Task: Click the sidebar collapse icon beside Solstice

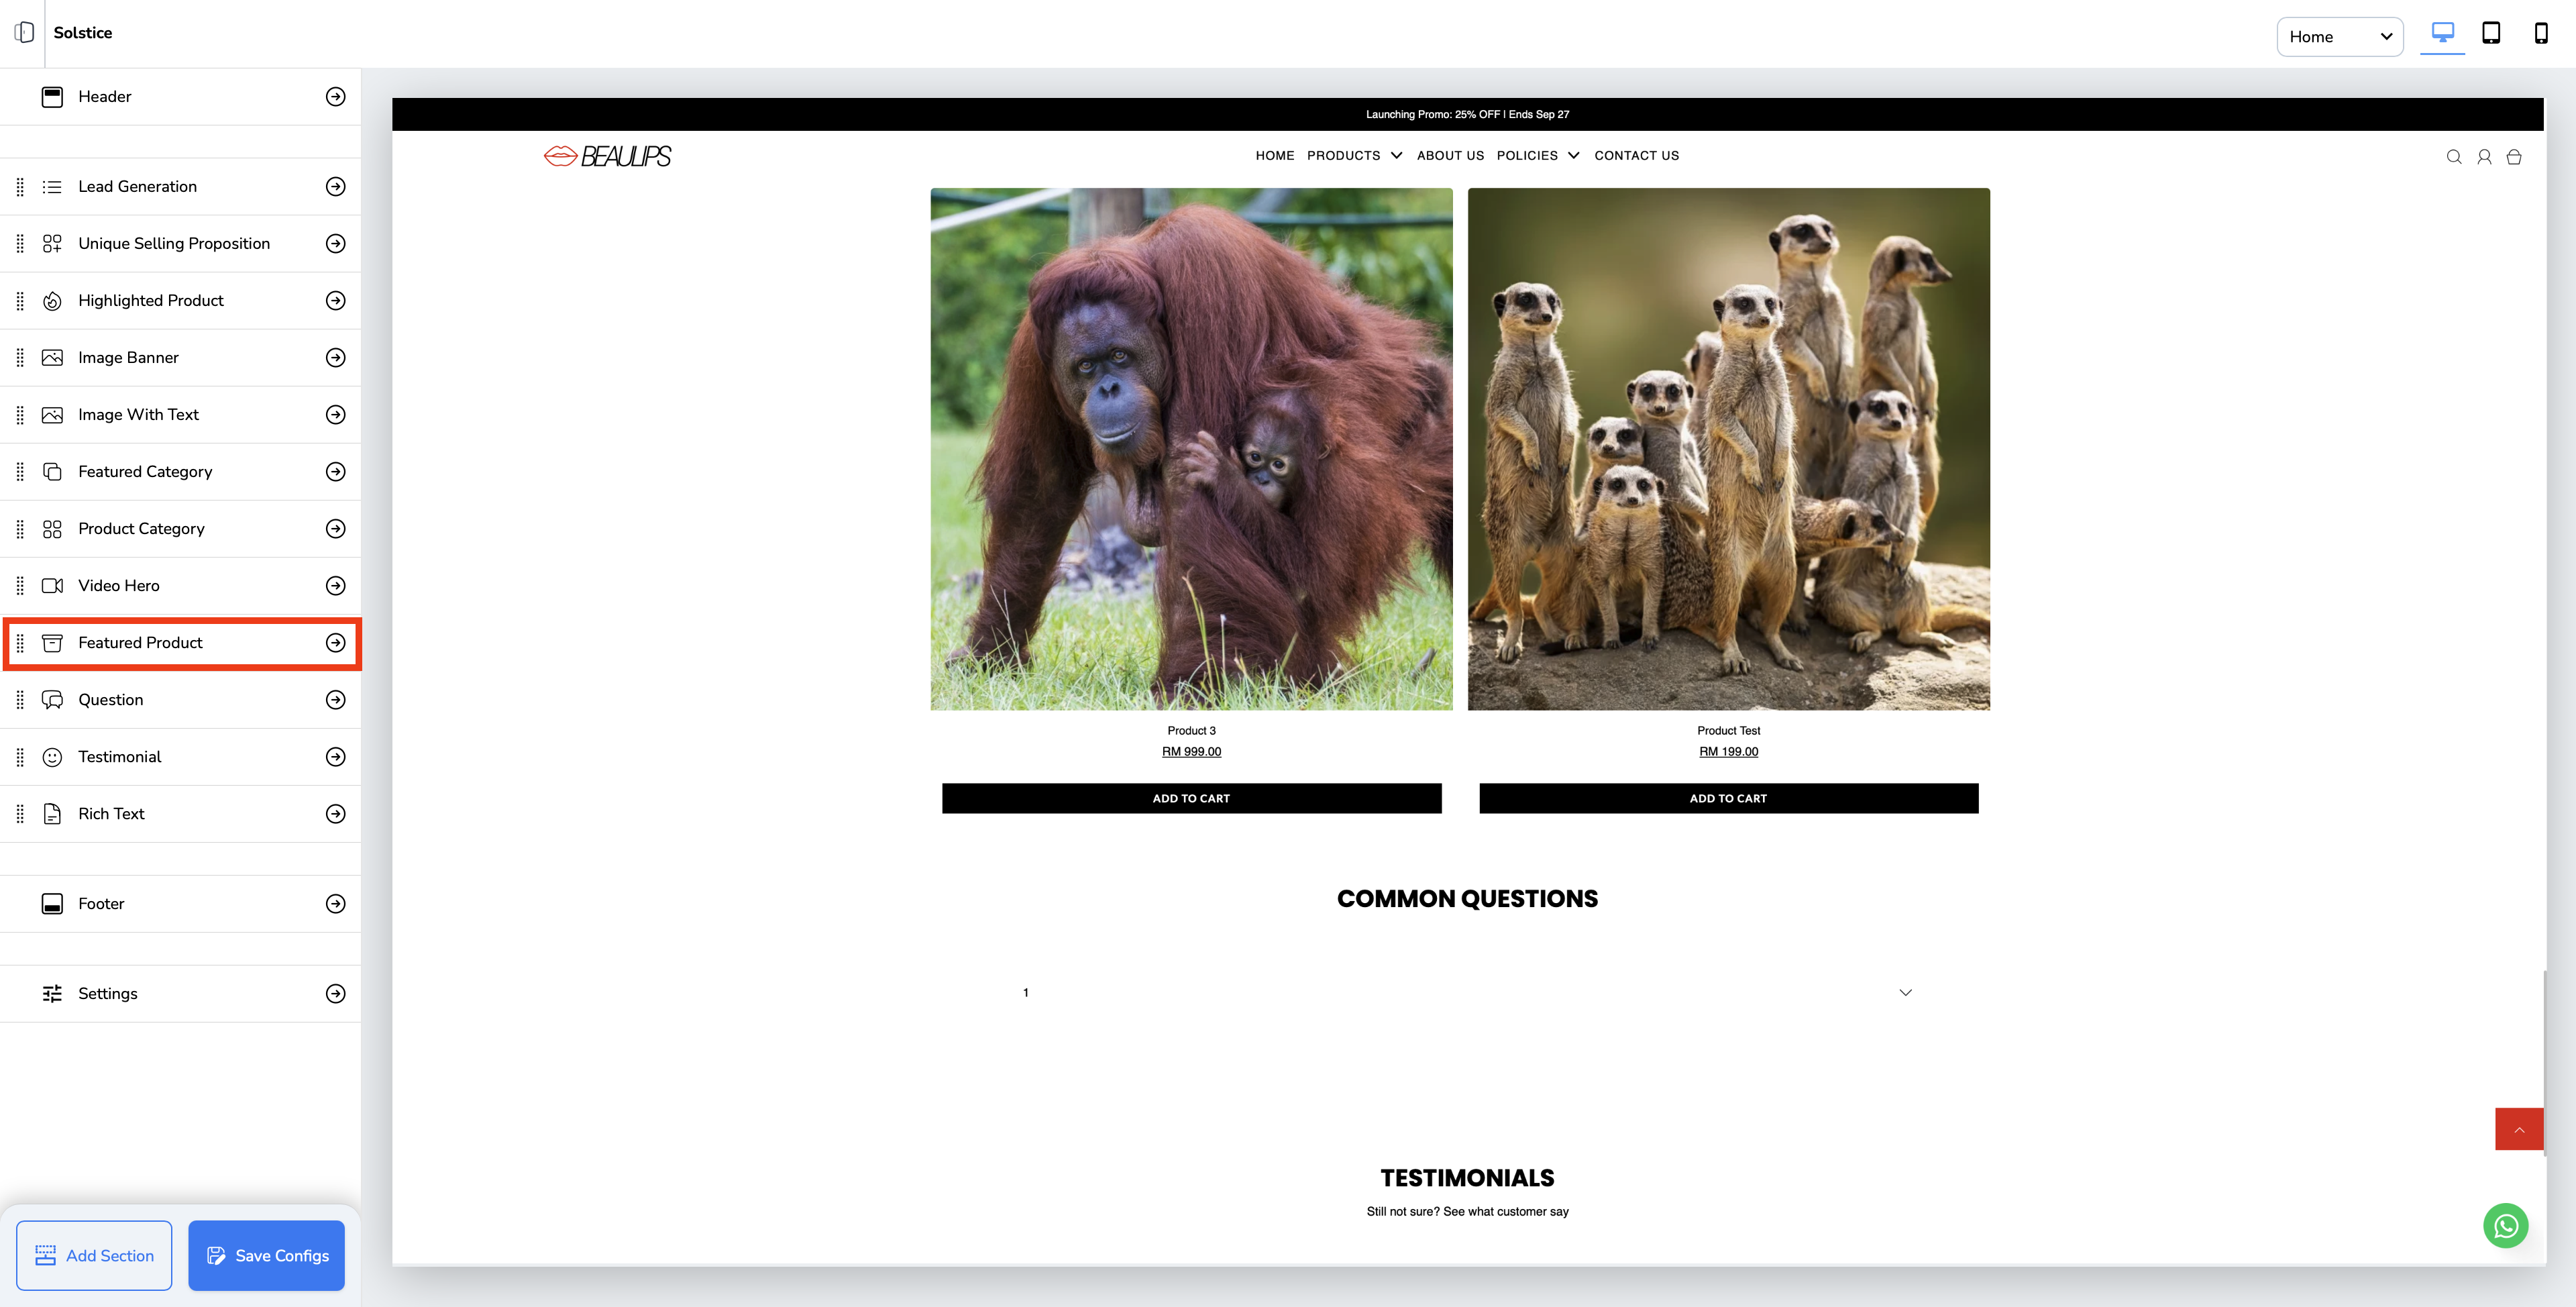Action: click(x=24, y=33)
